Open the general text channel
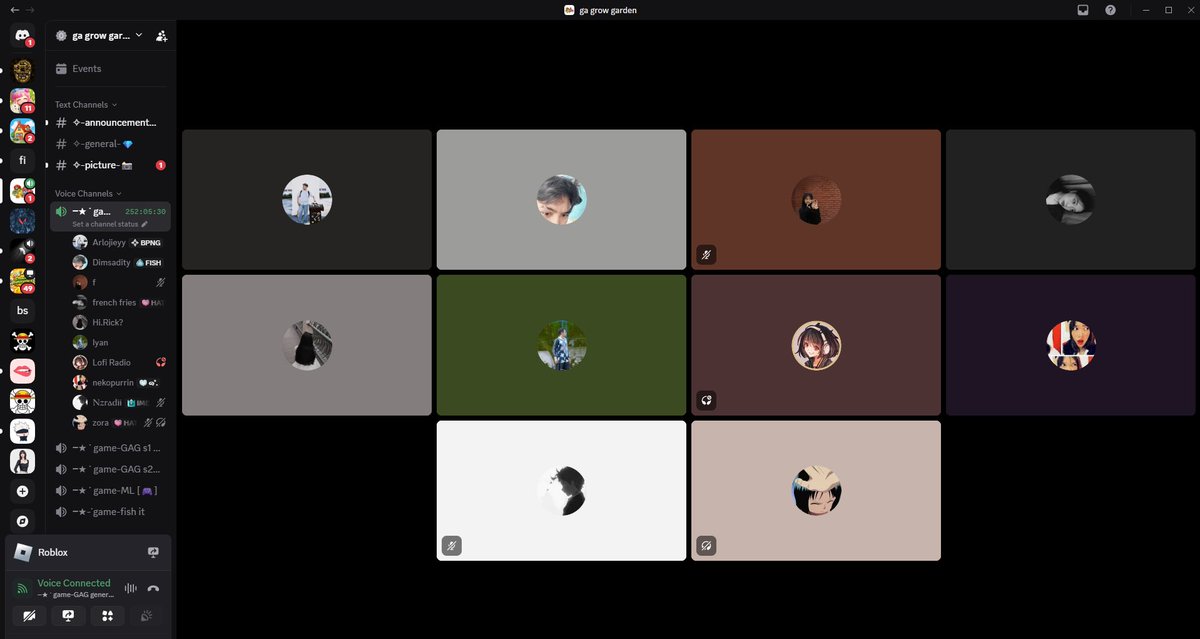Screen dimensions: 1200x639 (x=111, y=144)
